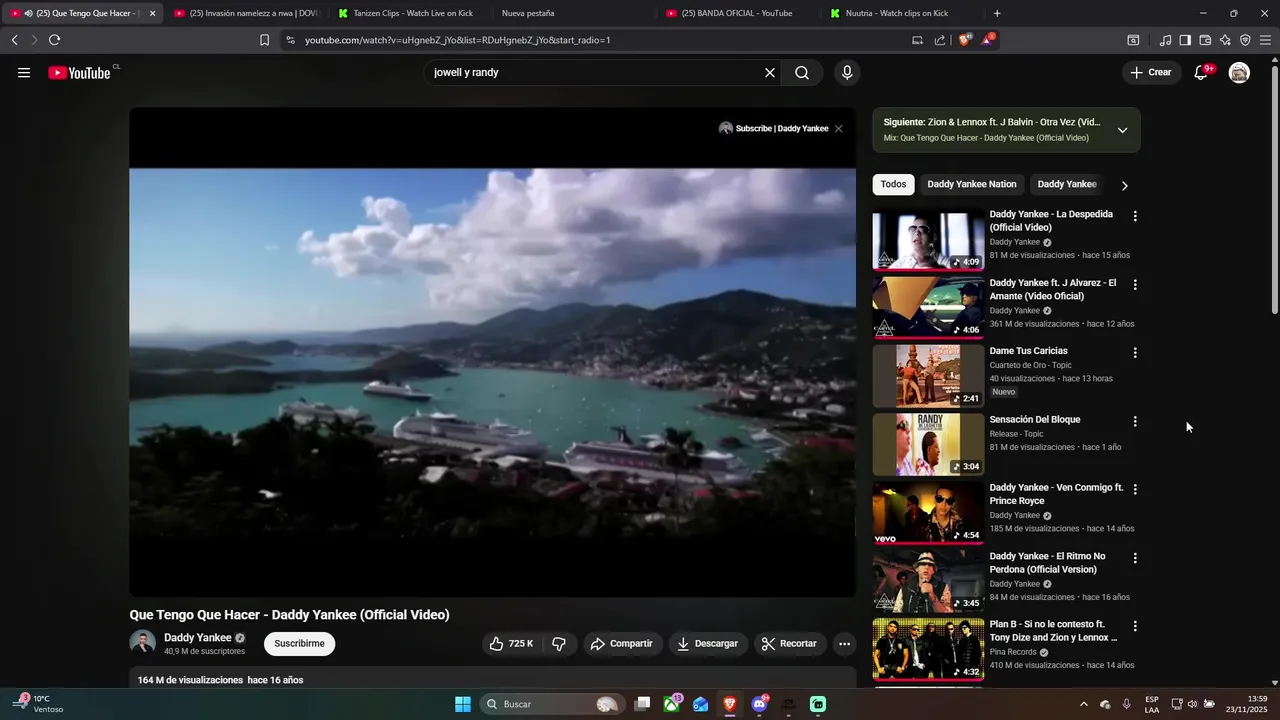
Task: Click the Recortar clip button
Action: (x=789, y=644)
